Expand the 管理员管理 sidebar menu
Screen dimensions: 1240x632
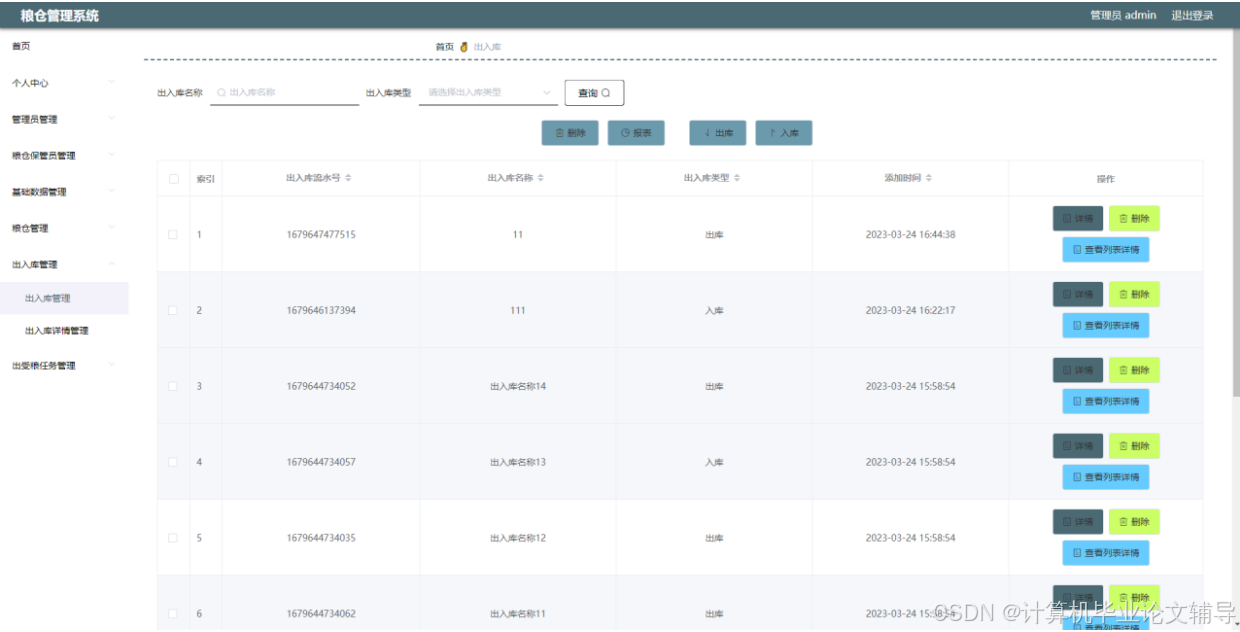(x=64, y=119)
